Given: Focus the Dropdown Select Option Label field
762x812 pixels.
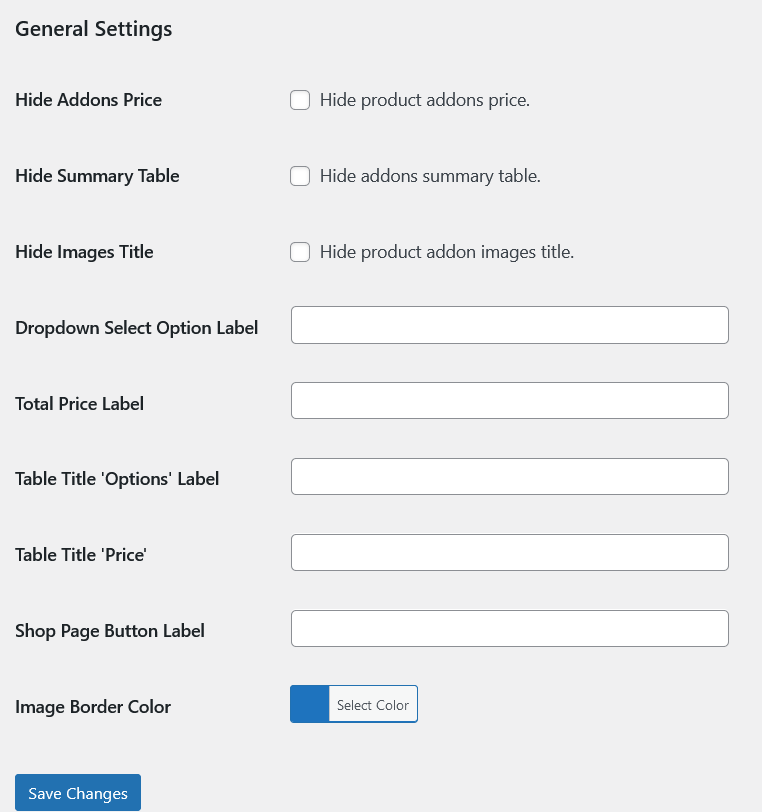Looking at the screenshot, I should (509, 325).
